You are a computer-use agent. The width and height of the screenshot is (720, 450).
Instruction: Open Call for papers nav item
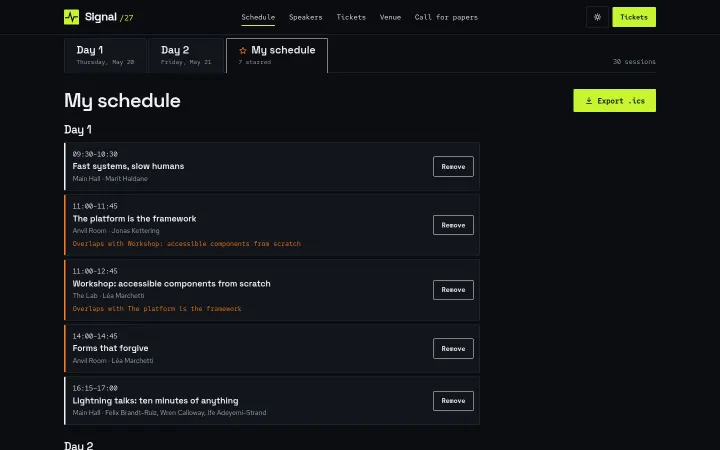(446, 17)
